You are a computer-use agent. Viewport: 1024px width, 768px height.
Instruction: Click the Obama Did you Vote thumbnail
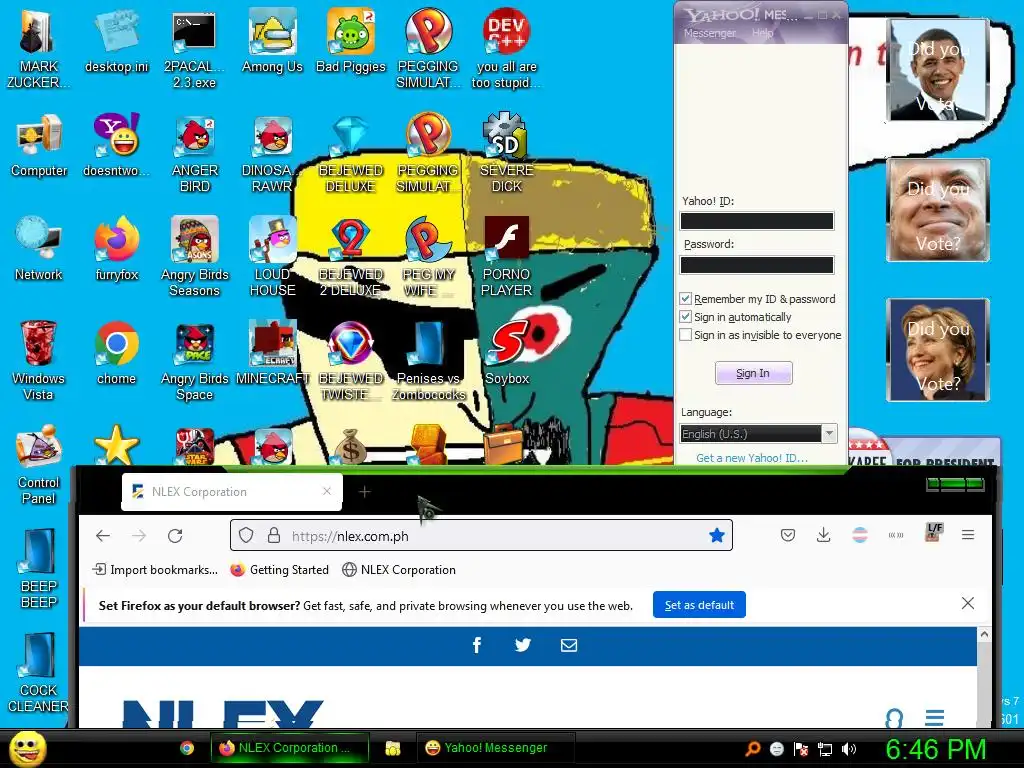point(938,70)
